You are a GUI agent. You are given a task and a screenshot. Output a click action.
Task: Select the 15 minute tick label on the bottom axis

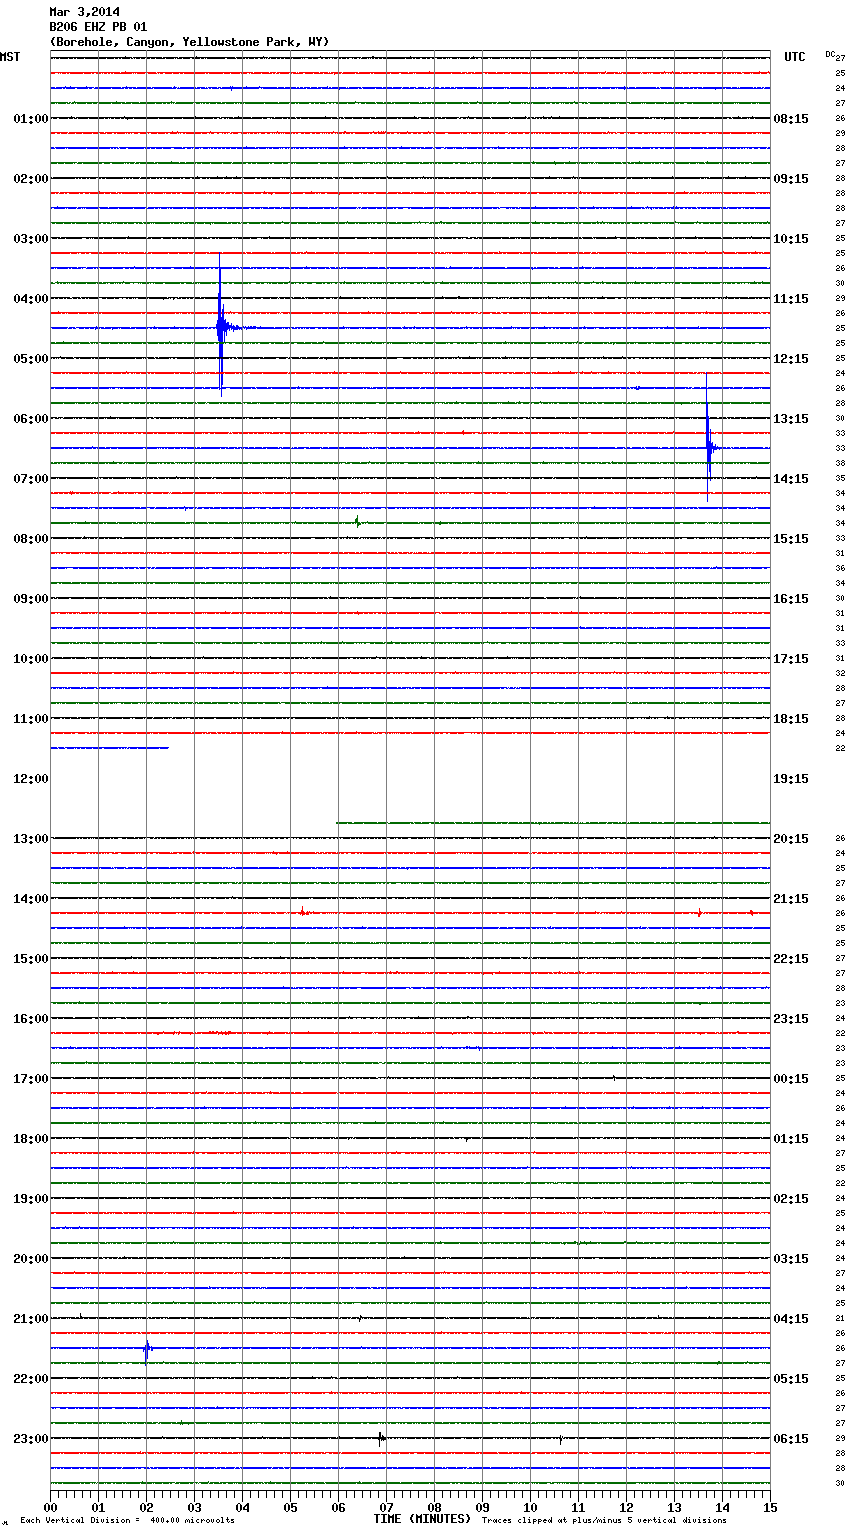(x=769, y=1508)
